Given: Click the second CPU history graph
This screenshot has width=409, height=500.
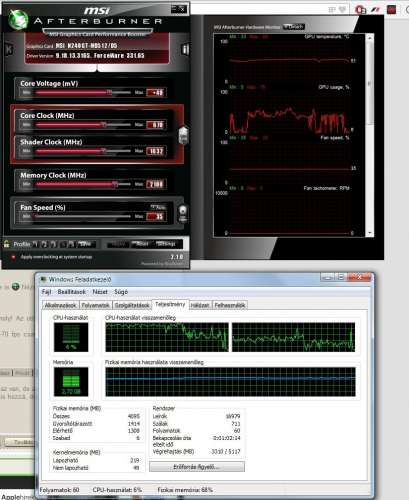Looking at the screenshot, I should (294, 337).
